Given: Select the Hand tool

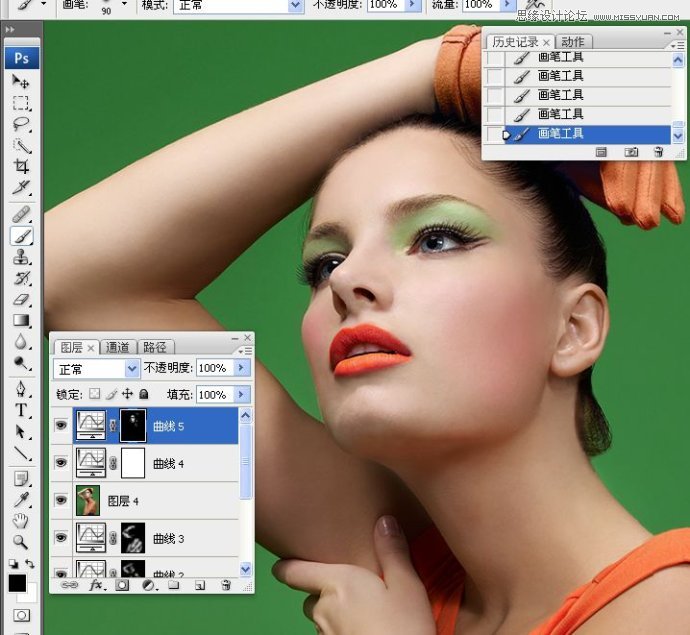Looking at the screenshot, I should 20,521.
